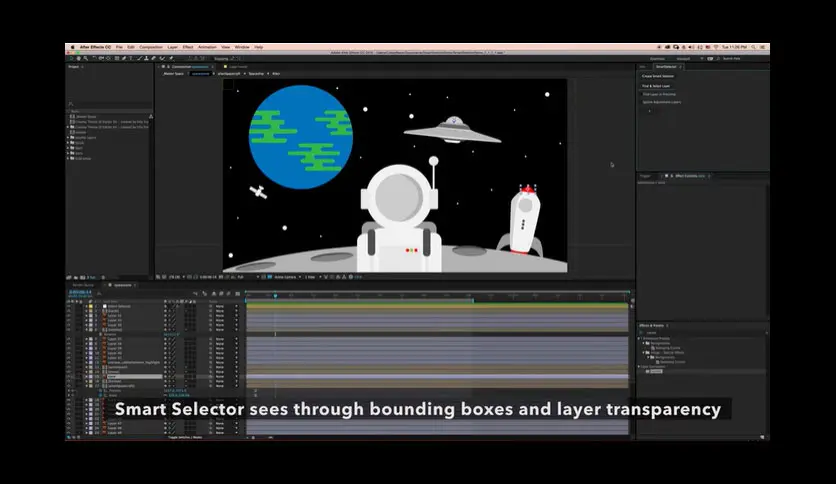Open the viewer magnification ratio dropdown
The width and height of the screenshot is (836, 484).
coord(176,277)
